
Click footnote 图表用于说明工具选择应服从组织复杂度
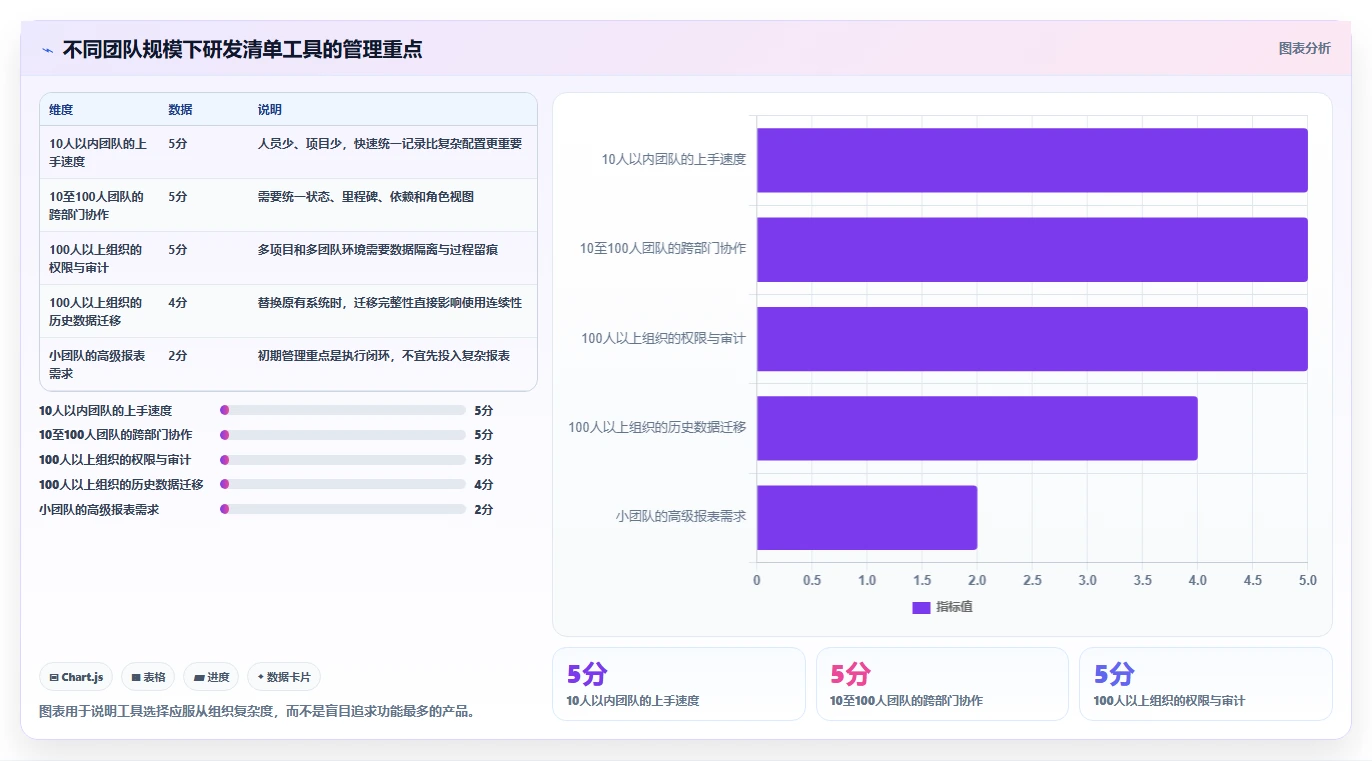260,712
